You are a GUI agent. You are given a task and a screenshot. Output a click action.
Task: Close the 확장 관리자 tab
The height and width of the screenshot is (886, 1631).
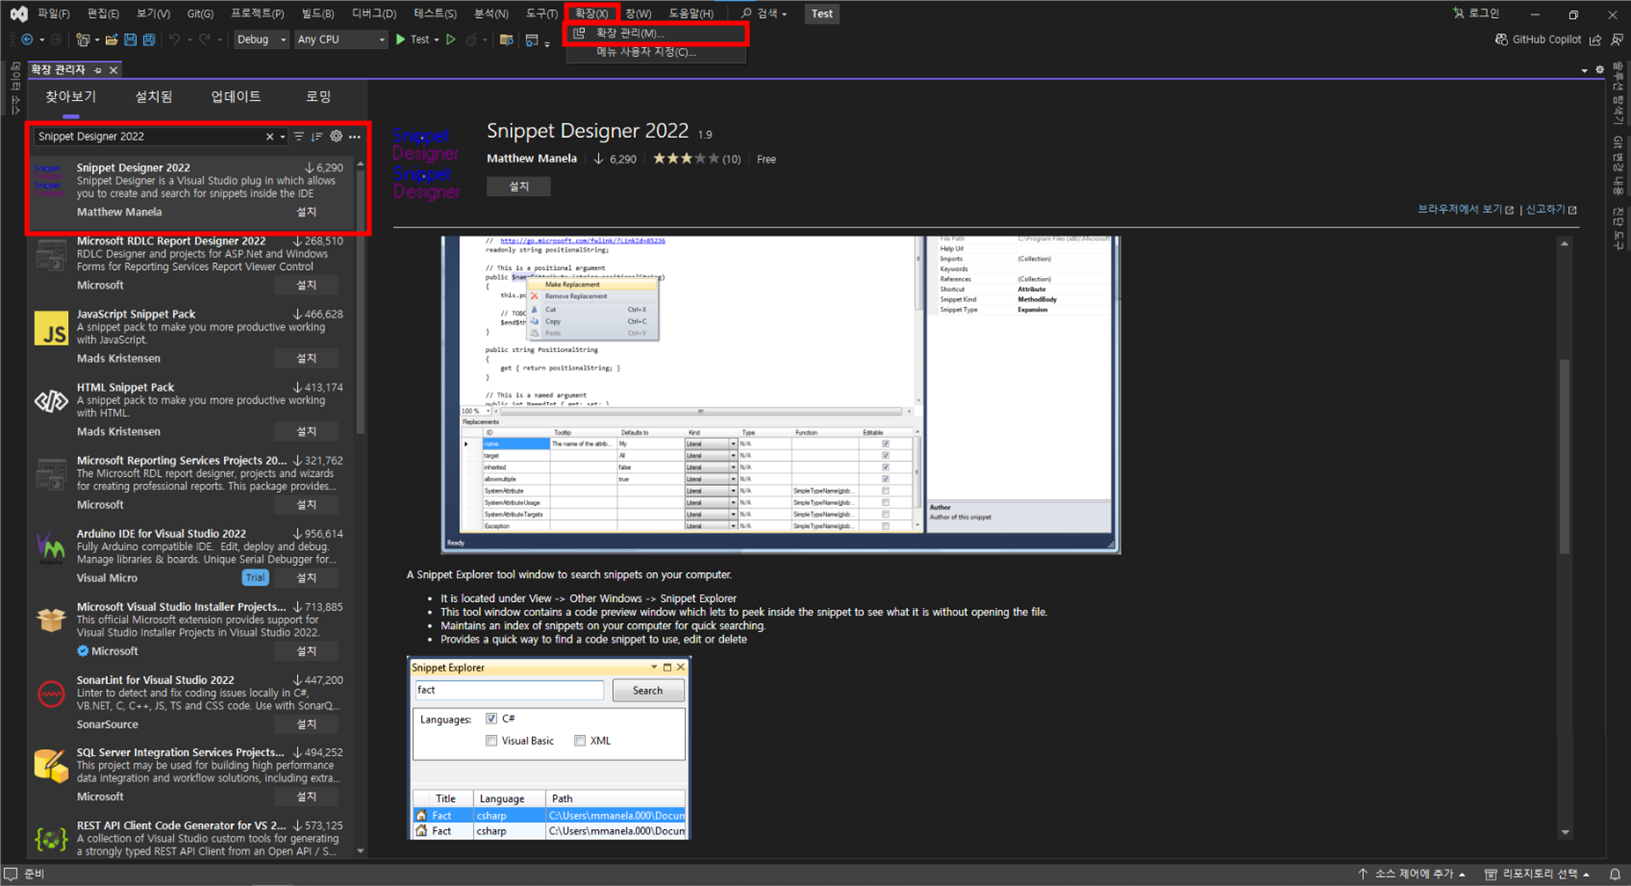tap(114, 70)
